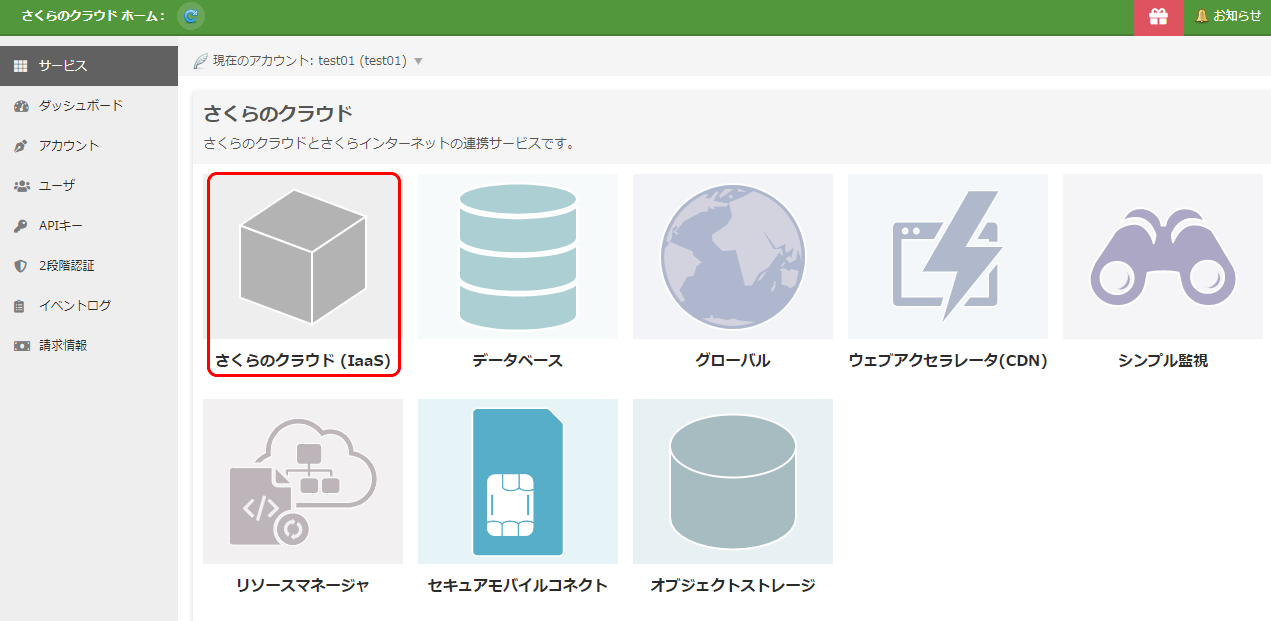Screen dimensions: 1271x621
Task: Click the ユーザ people icon in sidebar
Action: (x=21, y=186)
